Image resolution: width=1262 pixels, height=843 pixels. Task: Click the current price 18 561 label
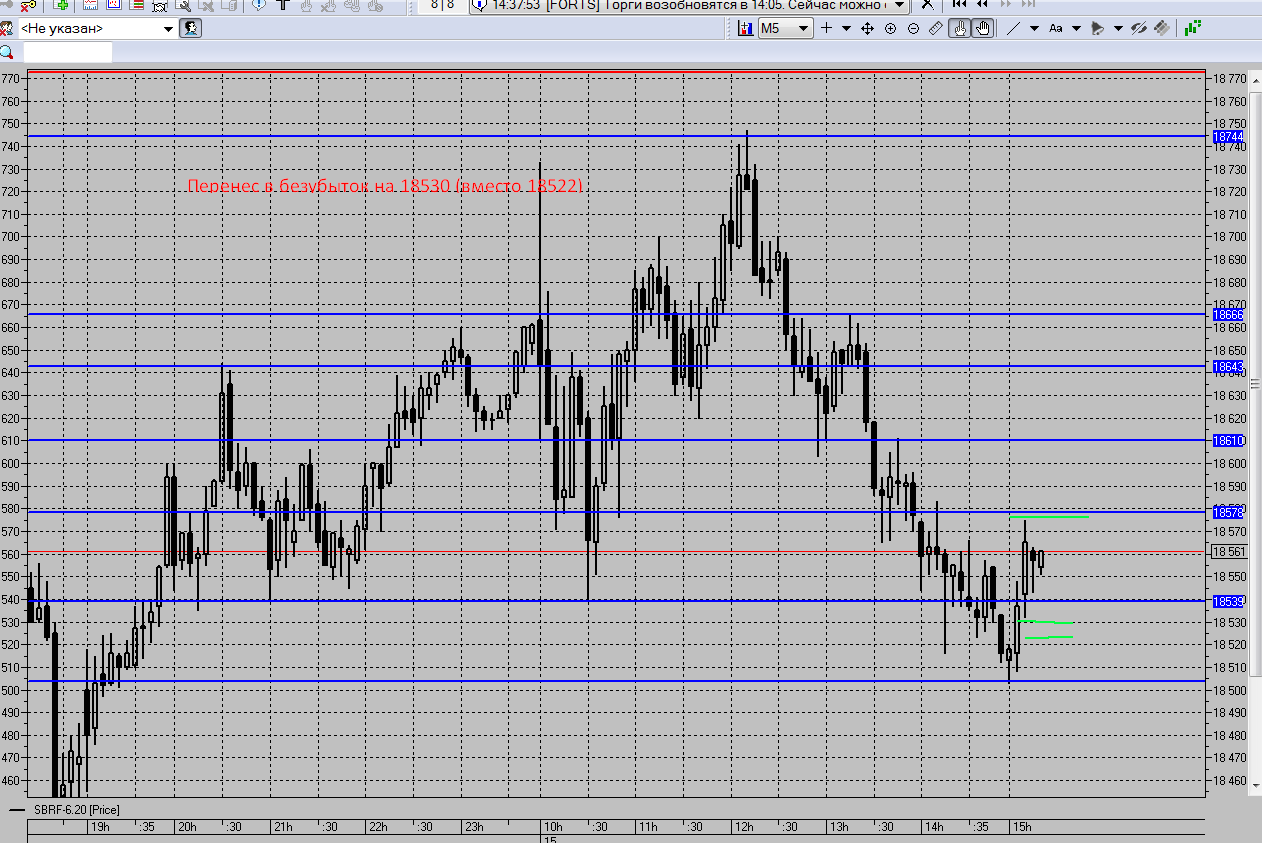tap(1229, 551)
